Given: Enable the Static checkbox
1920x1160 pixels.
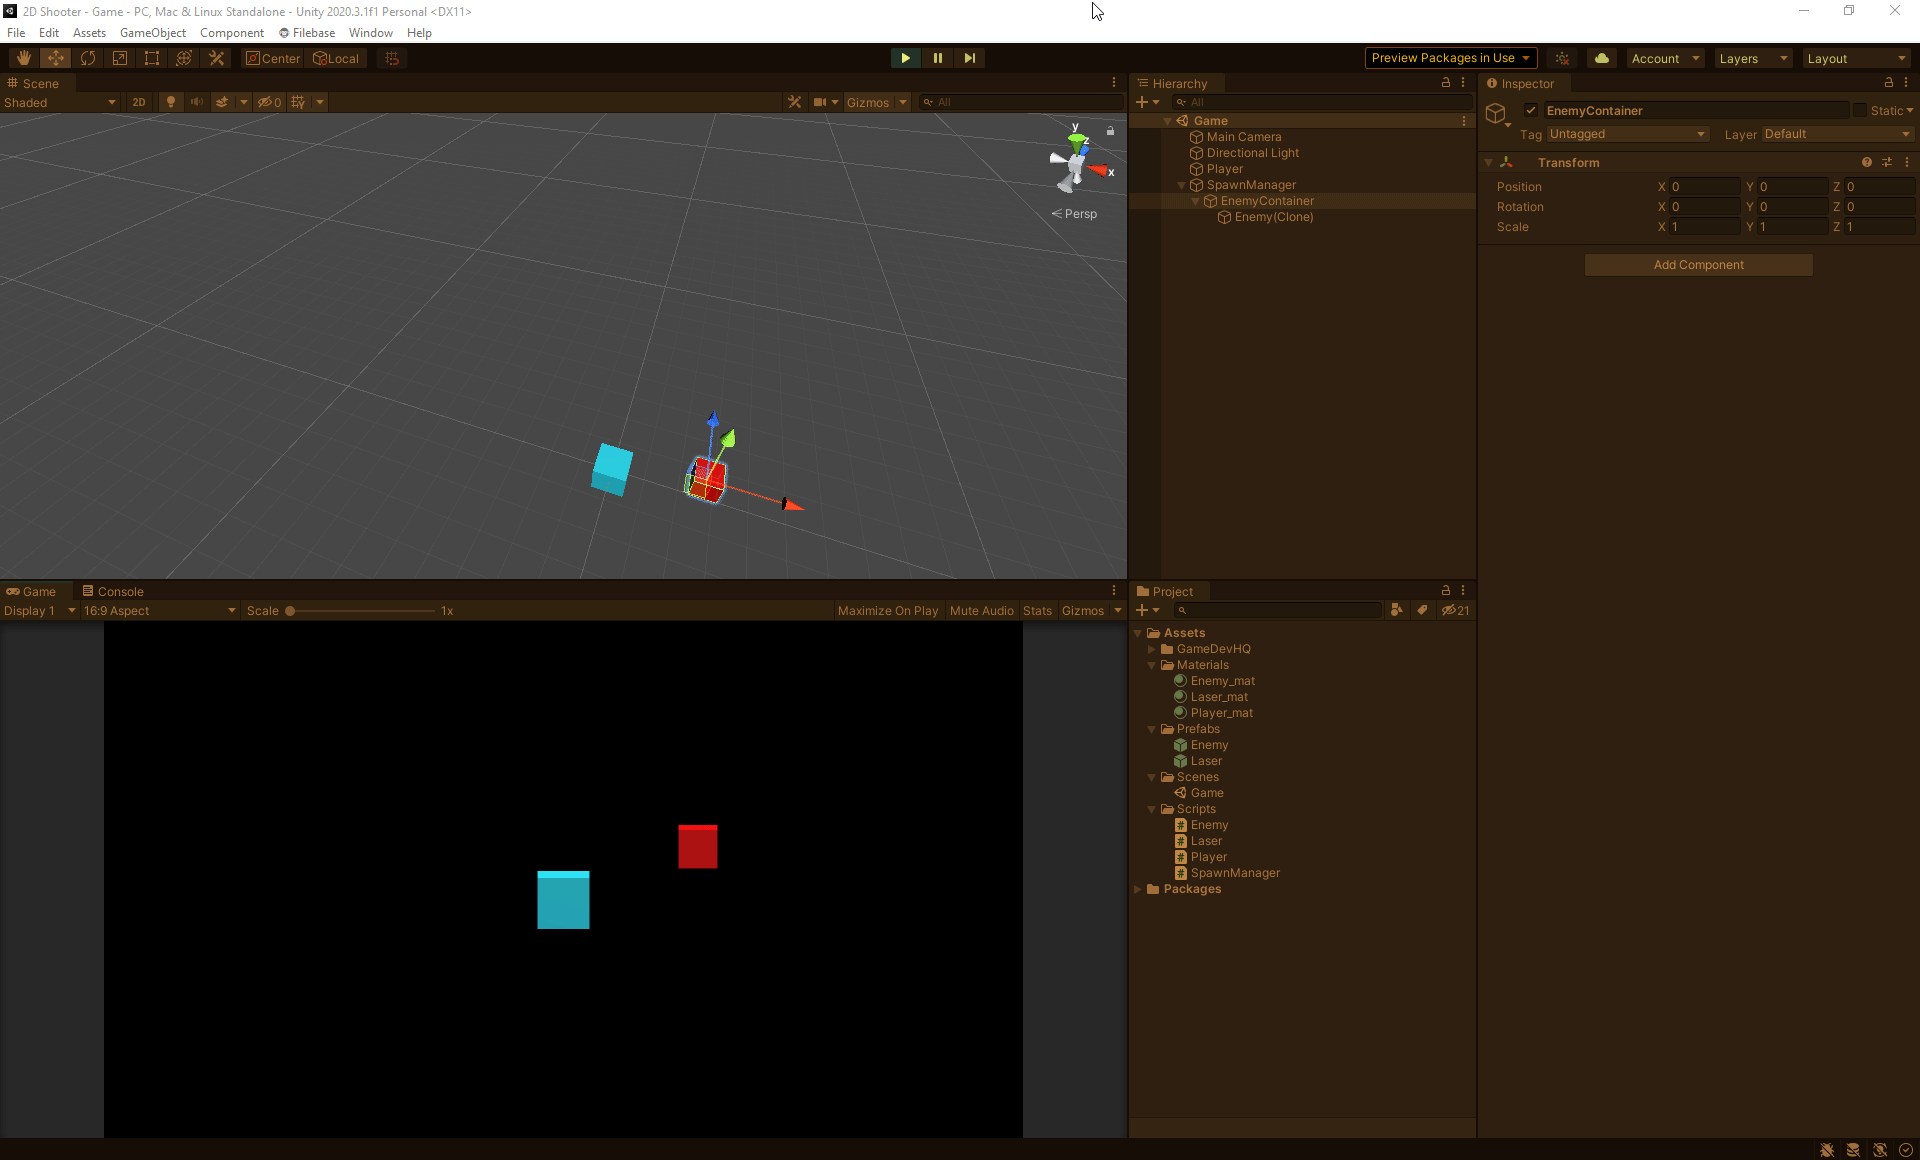Looking at the screenshot, I should click(x=1860, y=110).
